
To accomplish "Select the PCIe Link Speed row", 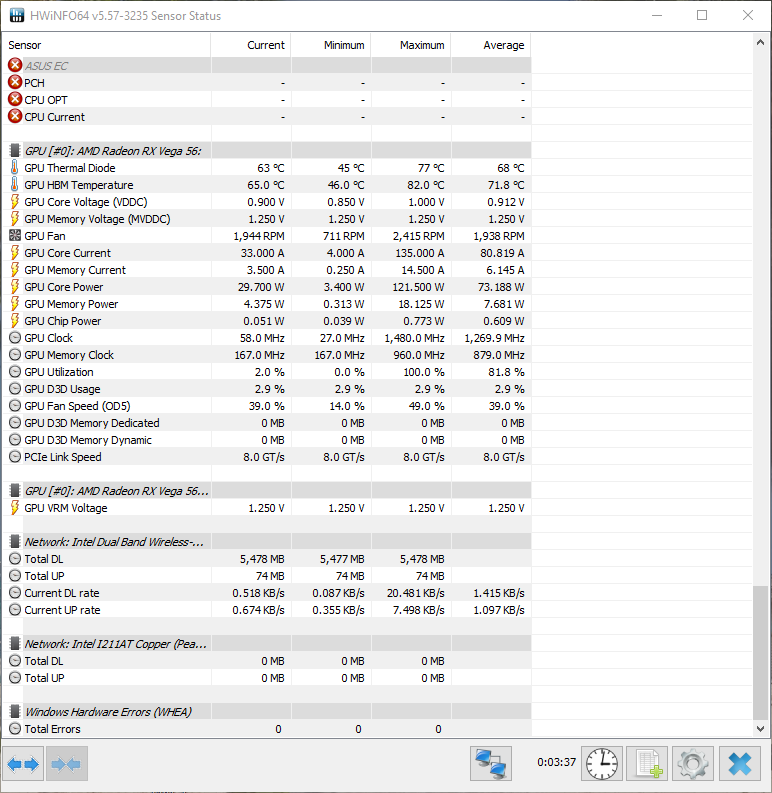I will (x=267, y=457).
